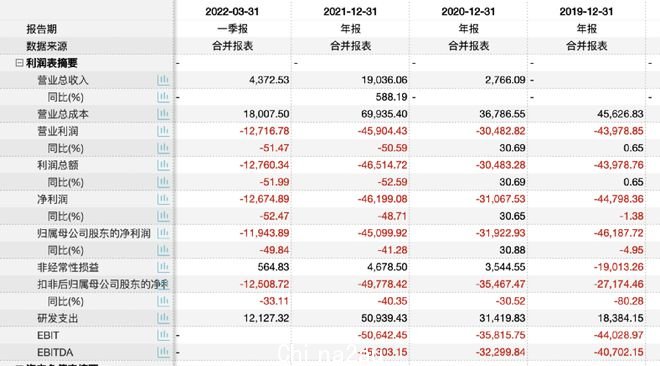Click 2020 EBIT value -35,815.75
The height and width of the screenshot is (366, 660).
[x=501, y=335]
